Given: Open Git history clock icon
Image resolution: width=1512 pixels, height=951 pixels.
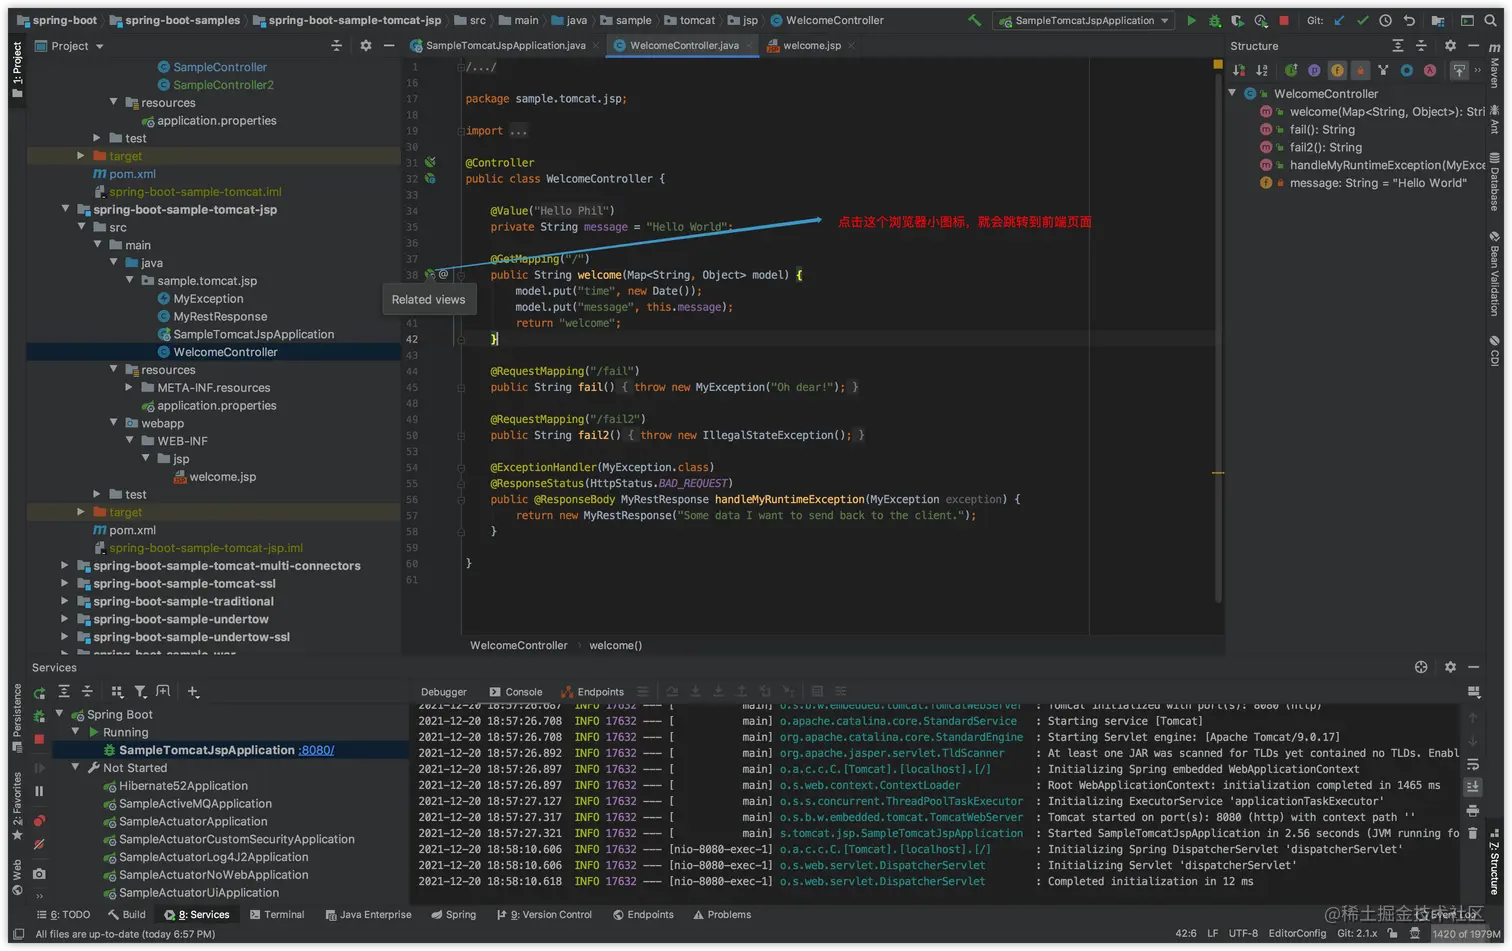Looking at the screenshot, I should click(1385, 20).
